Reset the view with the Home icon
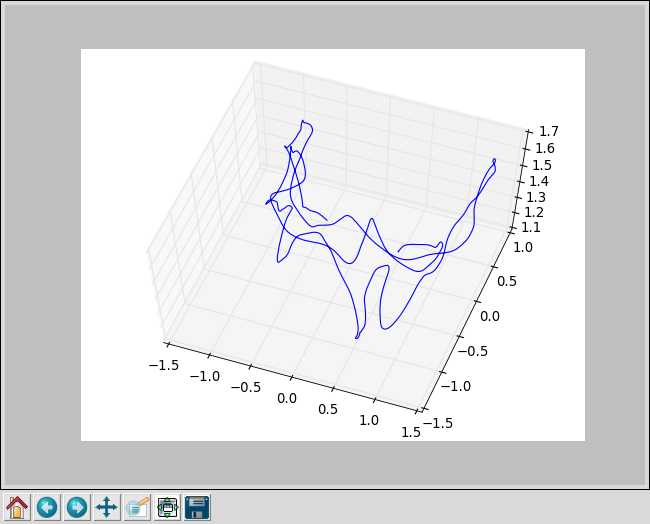Viewport: 650px width, 524px height. click(17, 507)
